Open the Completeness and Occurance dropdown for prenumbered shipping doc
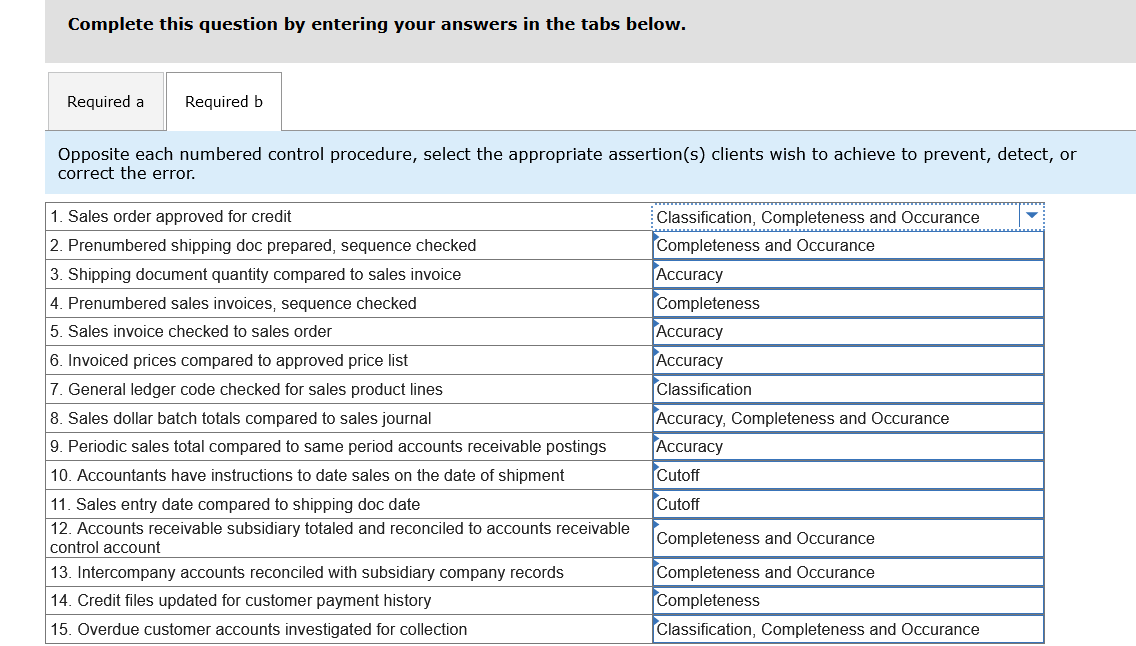Viewport: 1136px width, 646px height. point(848,245)
